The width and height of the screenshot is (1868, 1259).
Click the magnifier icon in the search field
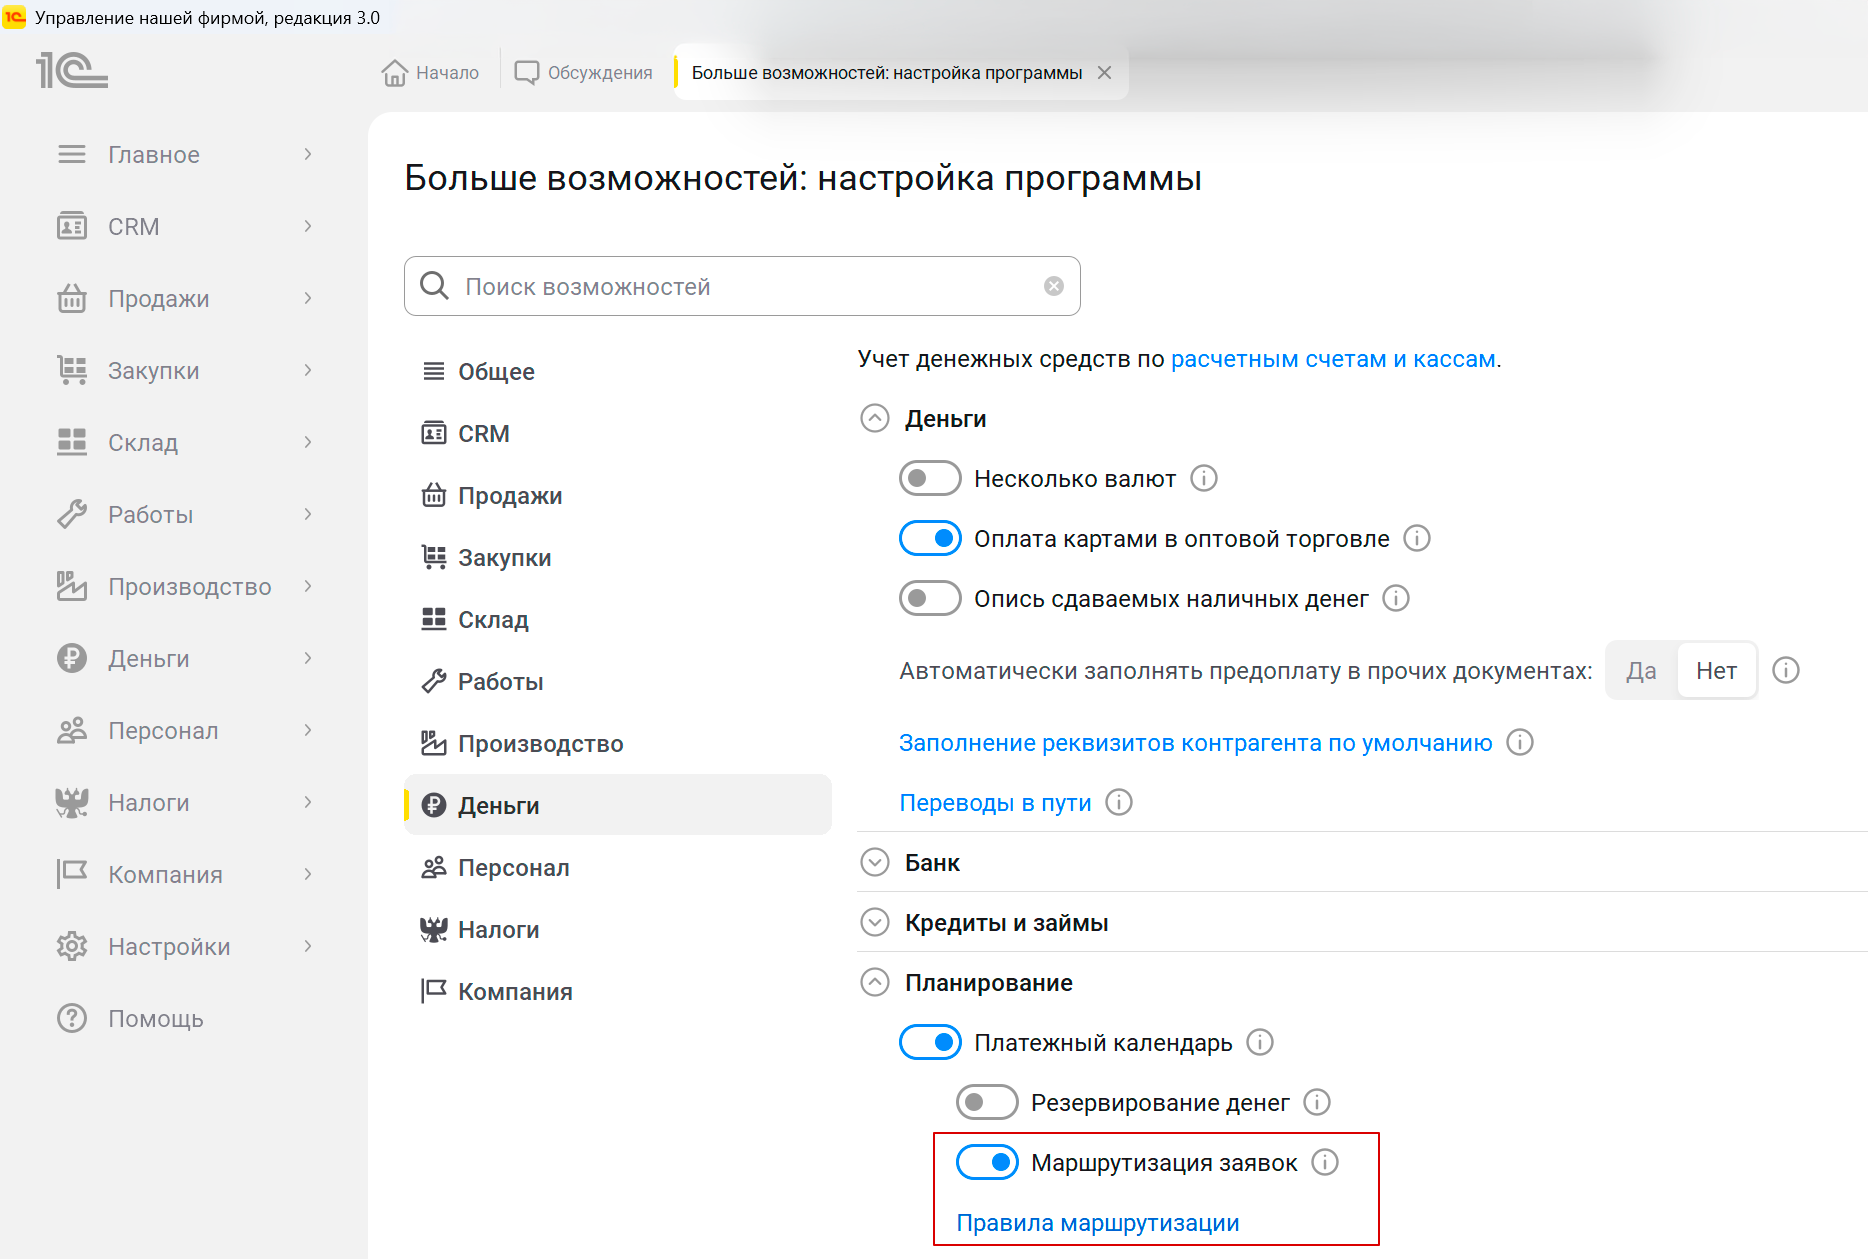434,286
